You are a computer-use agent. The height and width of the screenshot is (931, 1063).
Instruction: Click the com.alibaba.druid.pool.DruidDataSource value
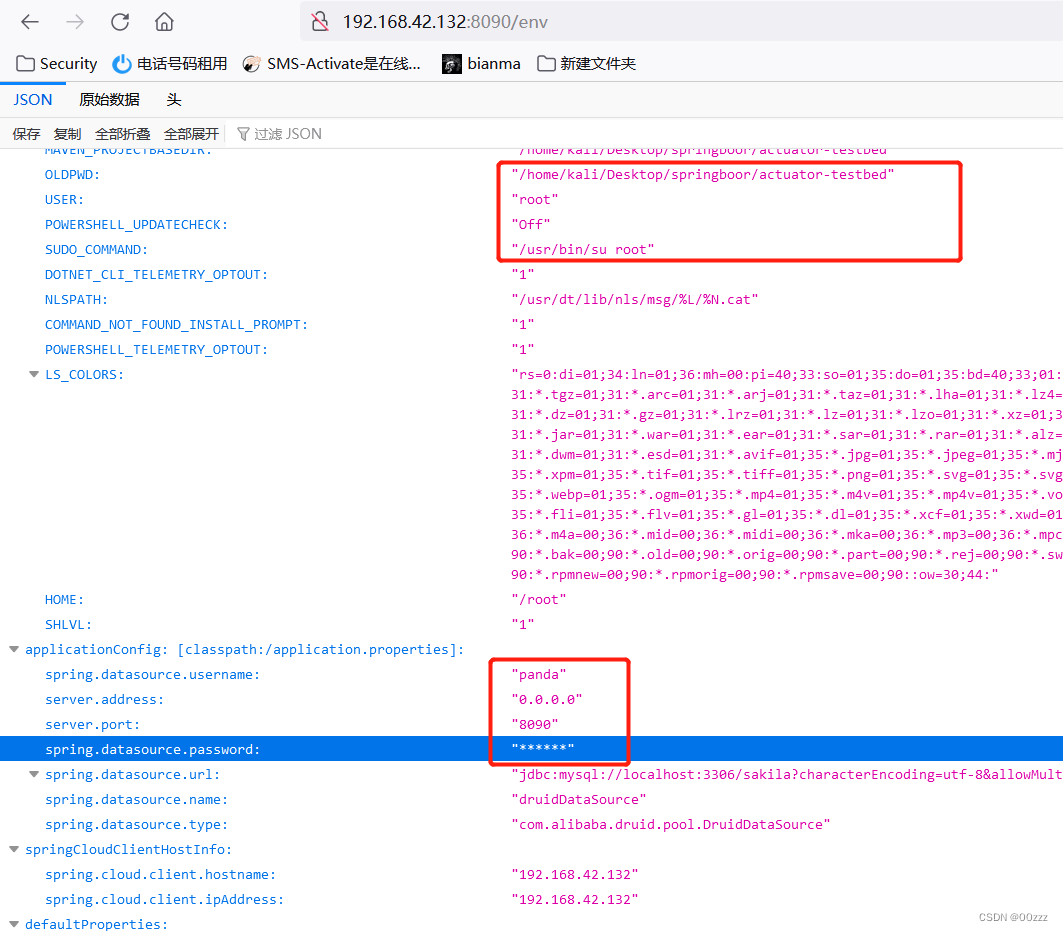pos(671,825)
